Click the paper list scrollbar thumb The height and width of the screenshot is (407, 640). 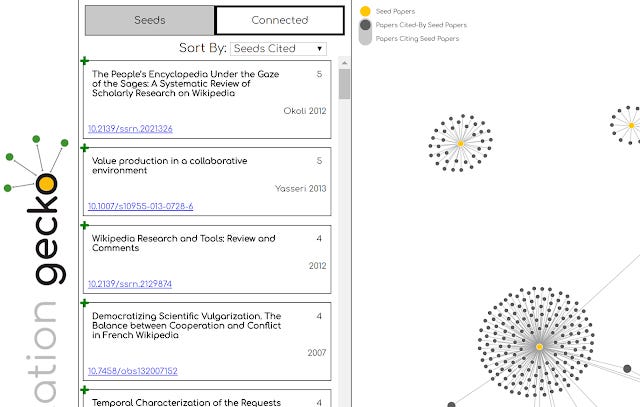(344, 84)
